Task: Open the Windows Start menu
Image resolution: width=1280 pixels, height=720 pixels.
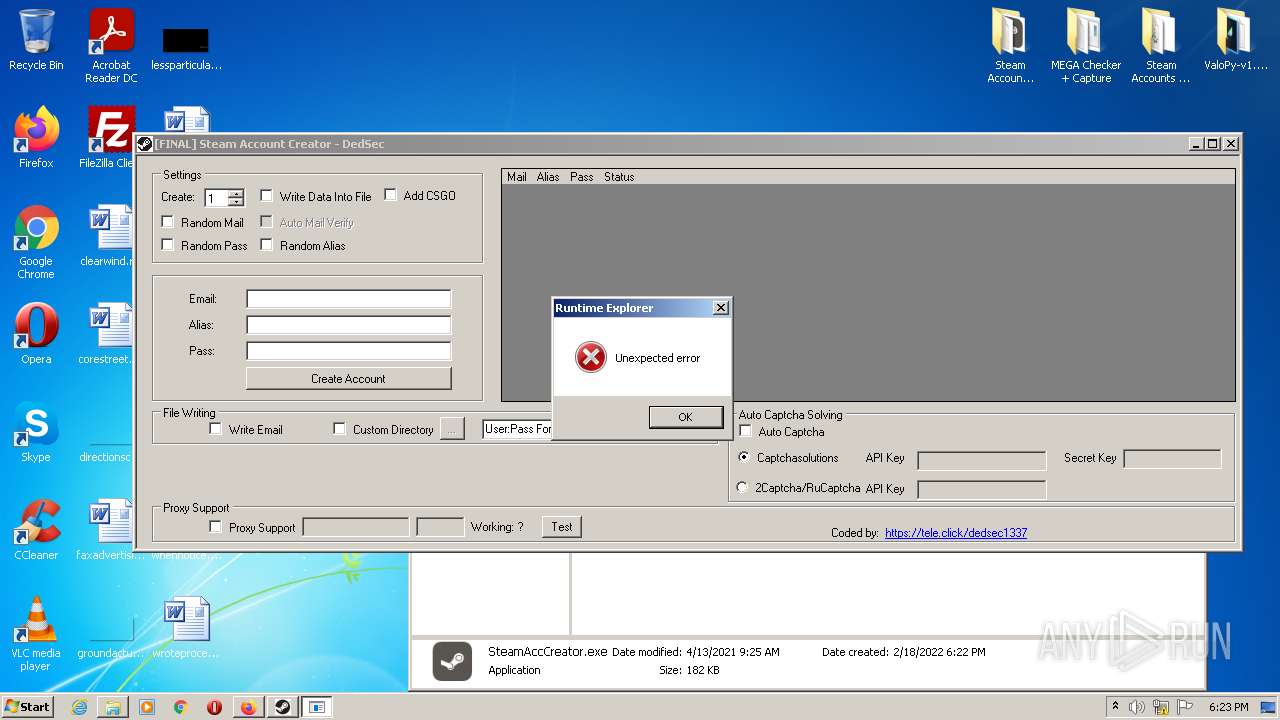Action: tap(28, 707)
